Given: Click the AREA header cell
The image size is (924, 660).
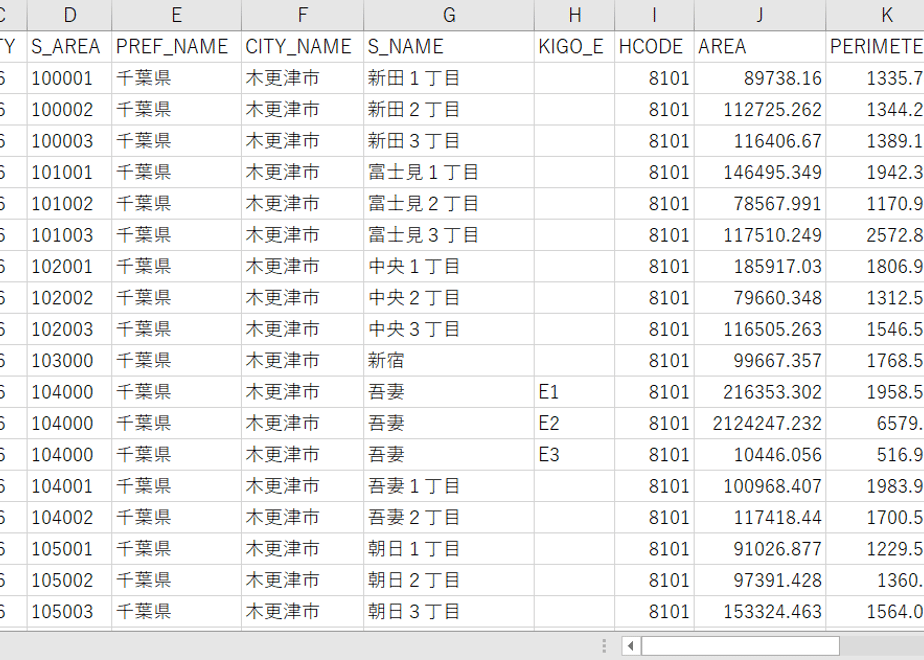Looking at the screenshot, I should tap(760, 47).
